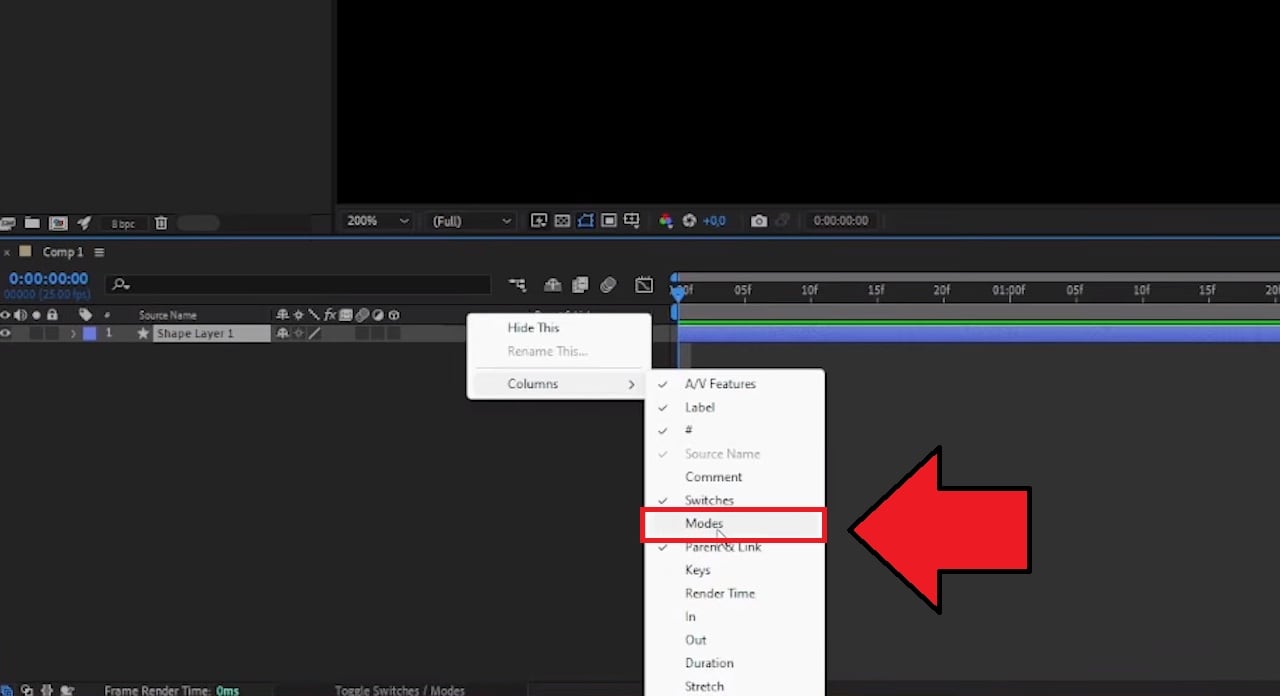Click the 10f mark on time ruler
The height and width of the screenshot is (696, 1280).
(x=809, y=290)
